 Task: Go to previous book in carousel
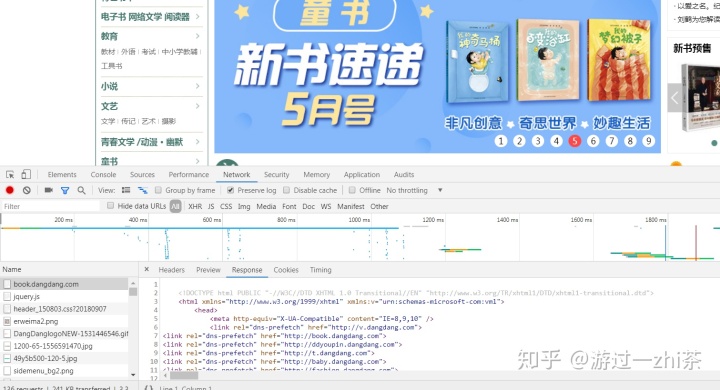pyautogui.click(x=675, y=97)
